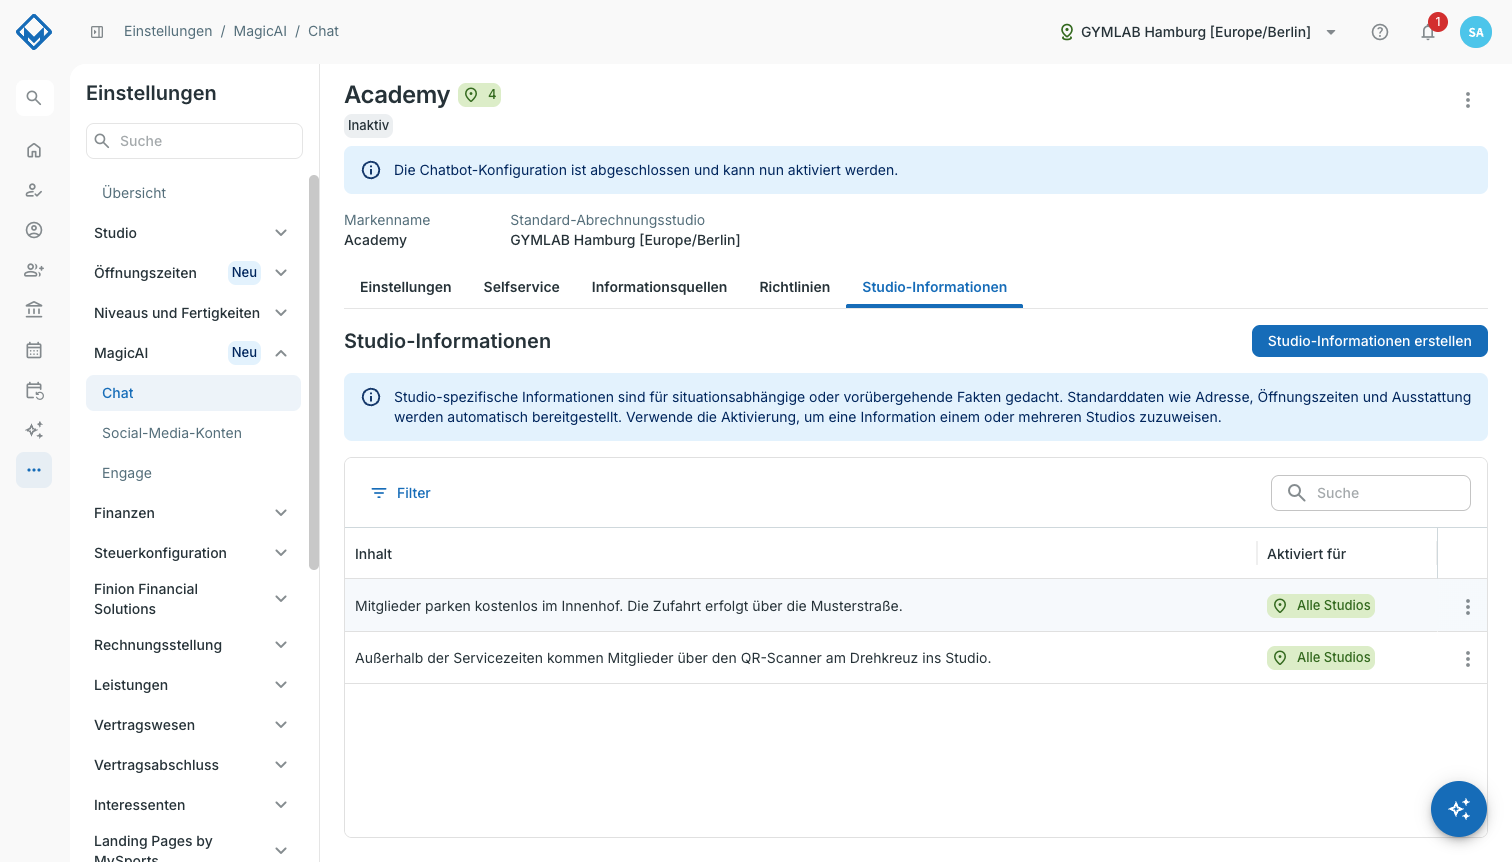Open the sparkle AI icon in left rail
The width and height of the screenshot is (1512, 862).
point(34,430)
